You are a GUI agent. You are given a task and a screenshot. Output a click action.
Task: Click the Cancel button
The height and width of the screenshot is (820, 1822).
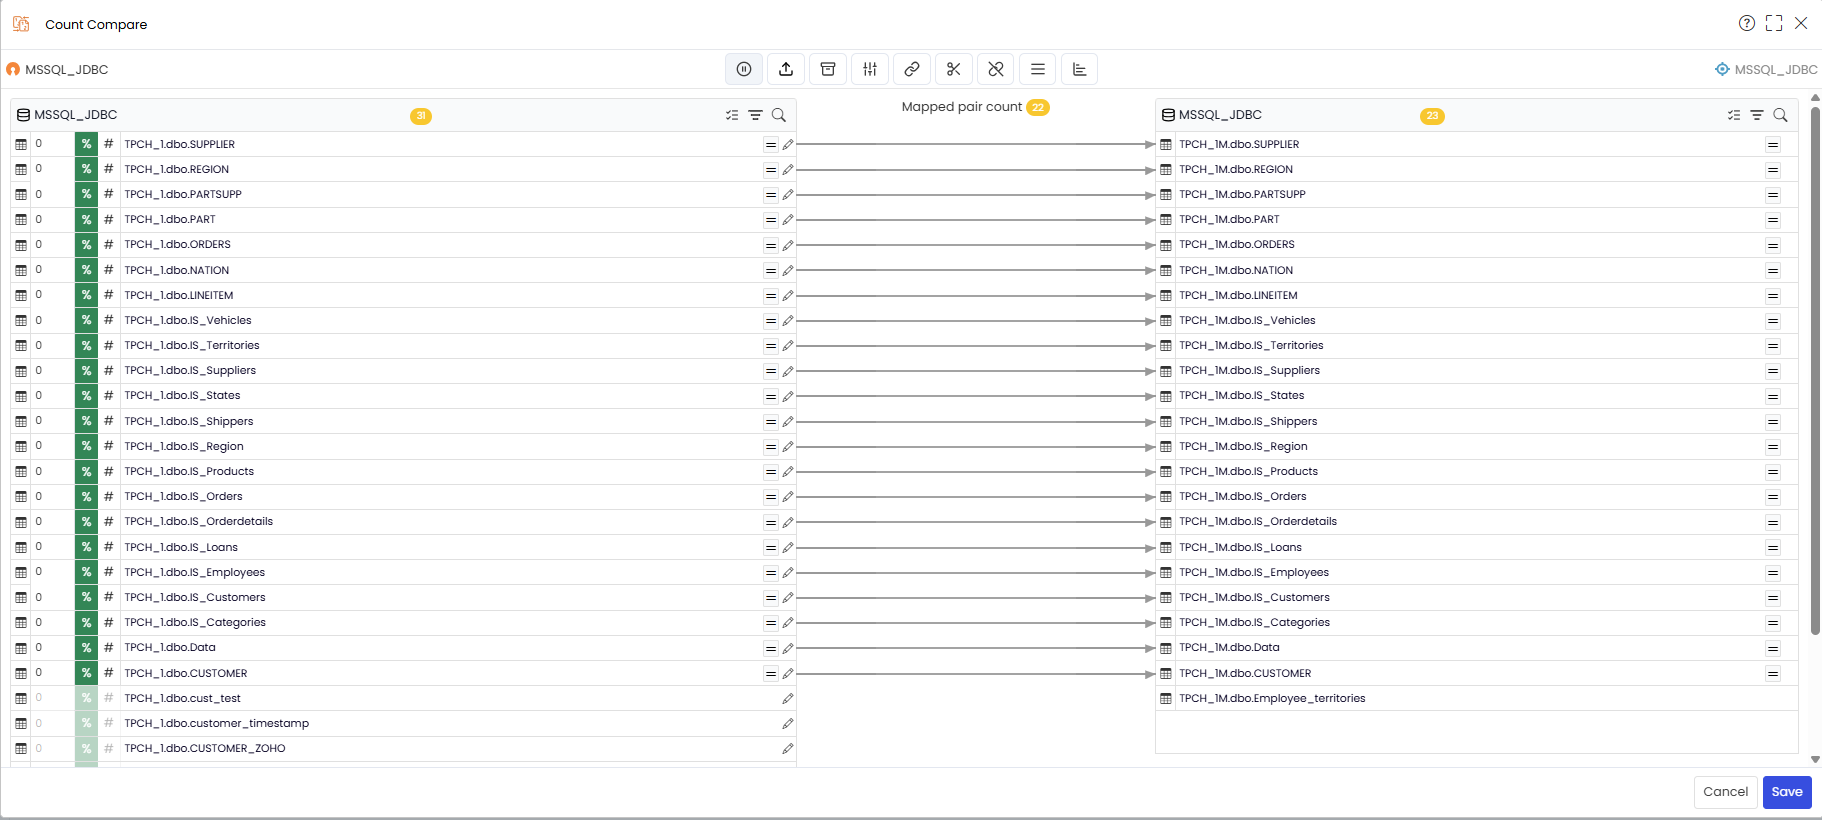tap(1726, 792)
